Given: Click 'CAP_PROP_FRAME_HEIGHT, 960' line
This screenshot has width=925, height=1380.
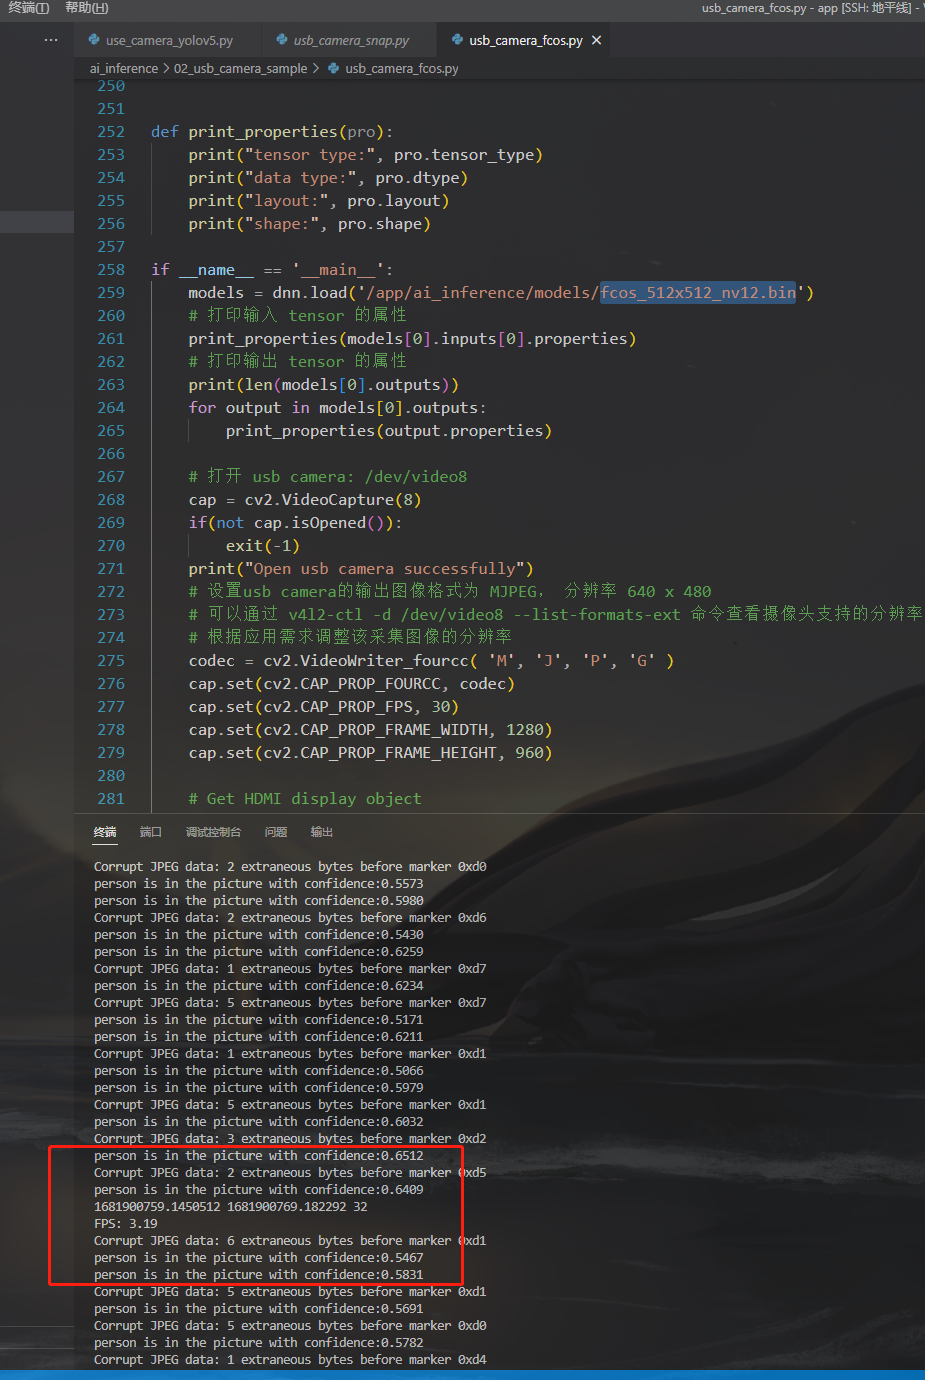Looking at the screenshot, I should [370, 753].
